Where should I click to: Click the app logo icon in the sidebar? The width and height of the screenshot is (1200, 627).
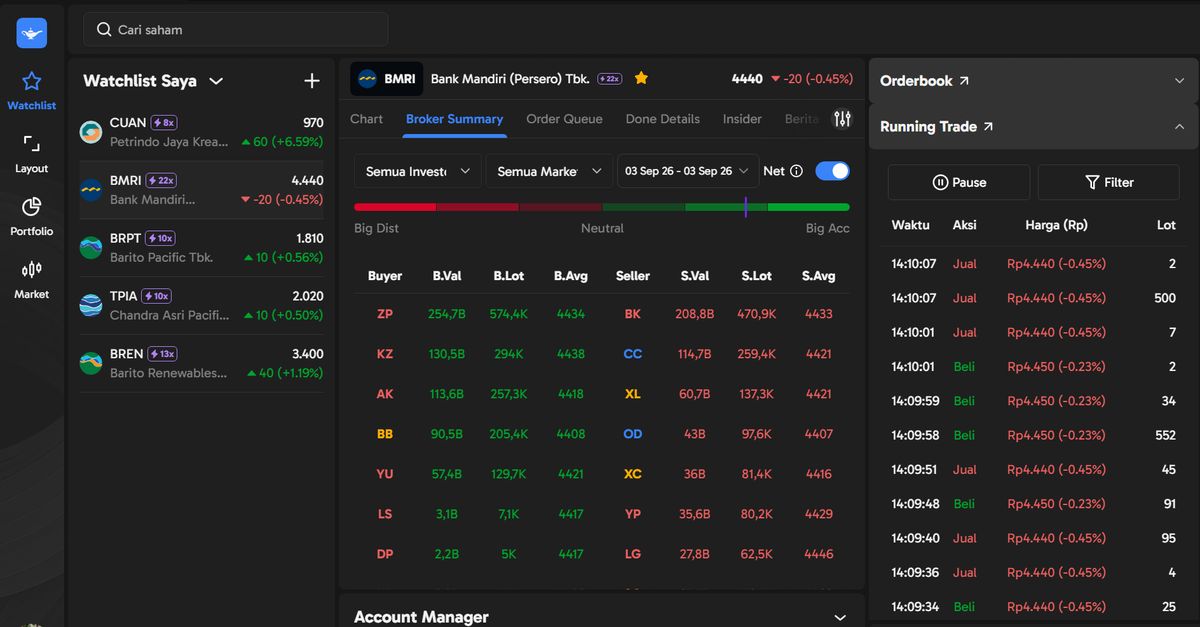(x=31, y=33)
